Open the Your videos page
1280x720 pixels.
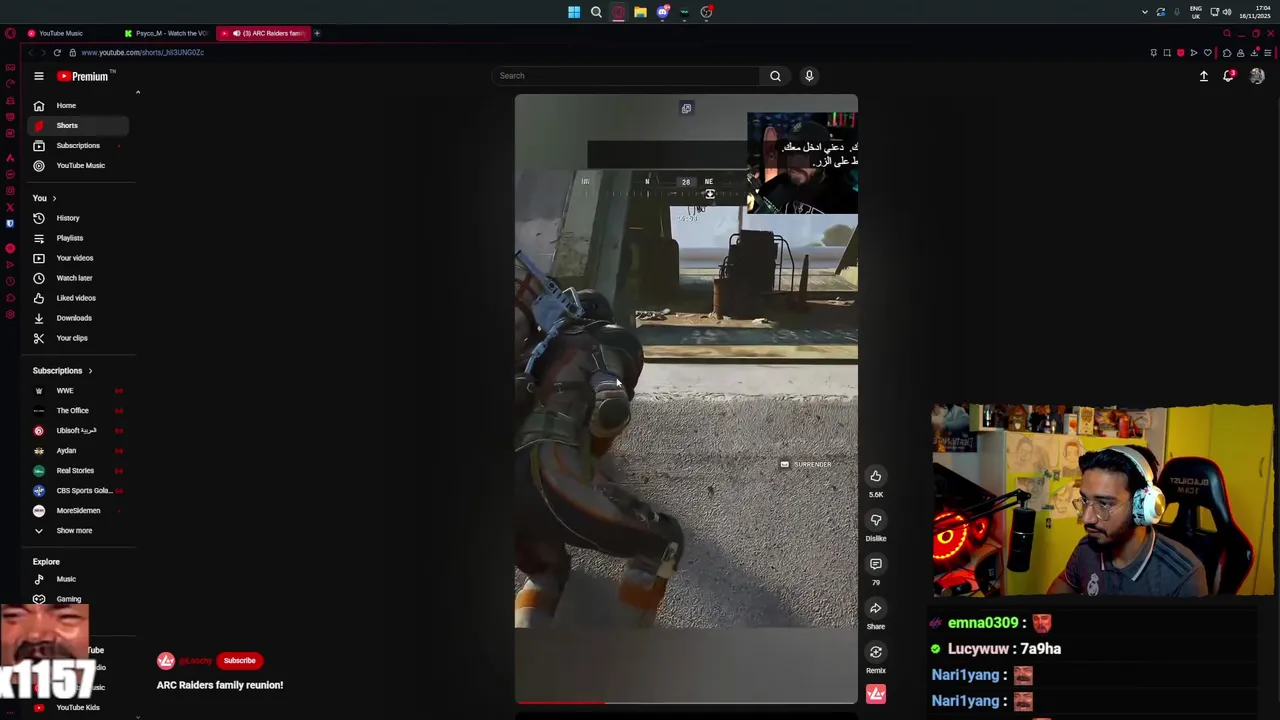[78, 258]
